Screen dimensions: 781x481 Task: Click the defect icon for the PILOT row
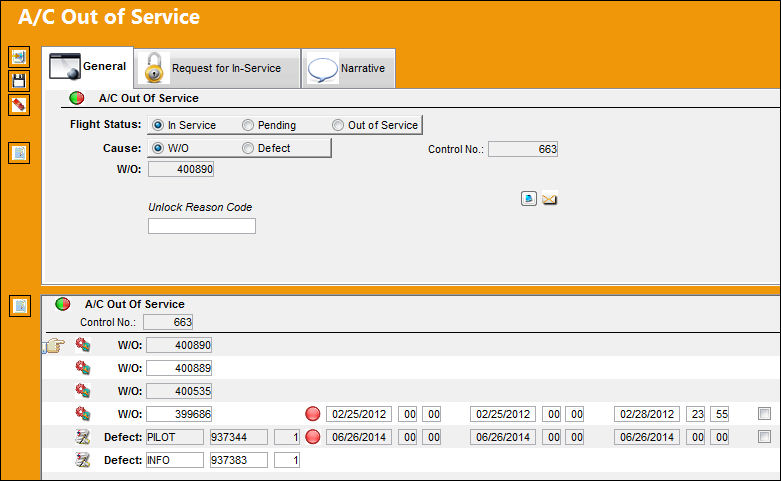(83, 437)
